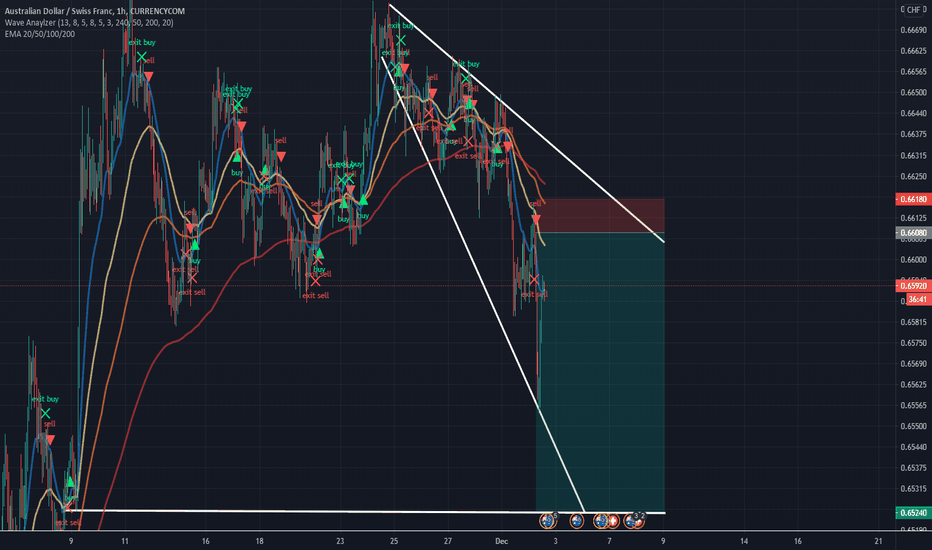The width and height of the screenshot is (932, 550).
Task: Click the green 0.65240 target price label
Action: [x=913, y=513]
